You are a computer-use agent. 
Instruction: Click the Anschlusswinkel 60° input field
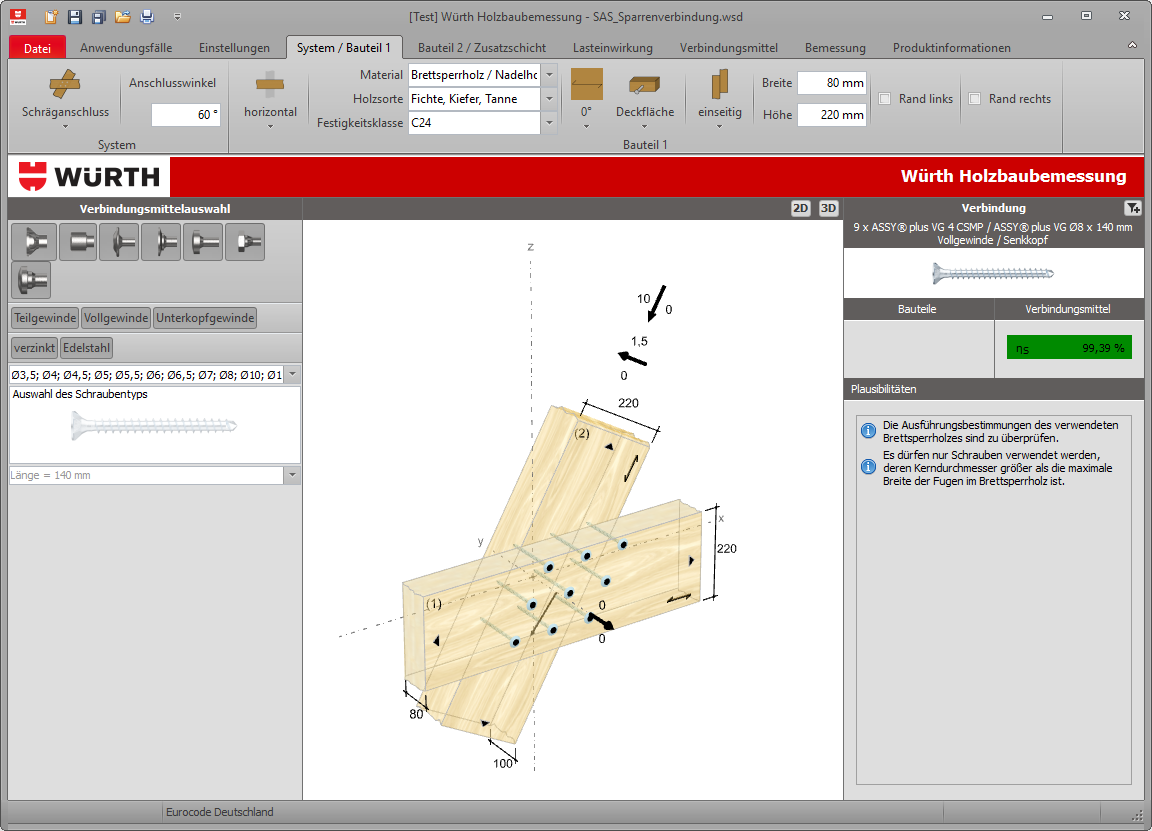pos(186,115)
